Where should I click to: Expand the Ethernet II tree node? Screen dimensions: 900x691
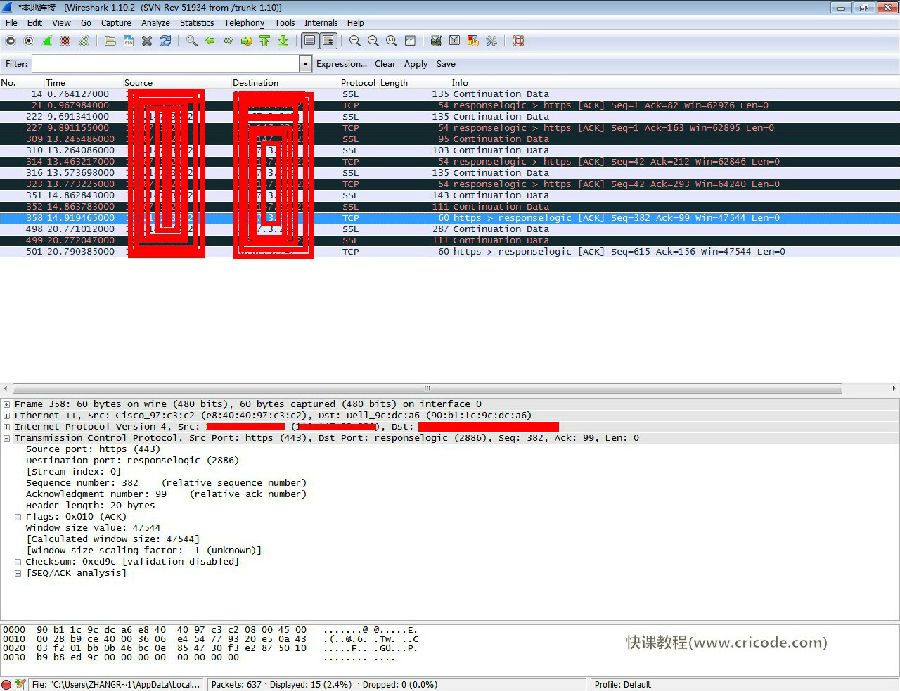(x=7, y=416)
